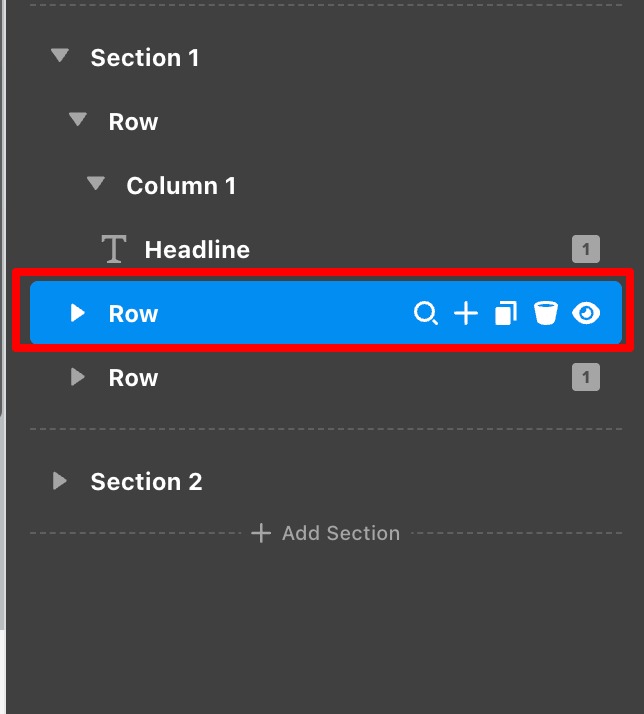
Task: Click the Add Section button
Action: coord(326,533)
